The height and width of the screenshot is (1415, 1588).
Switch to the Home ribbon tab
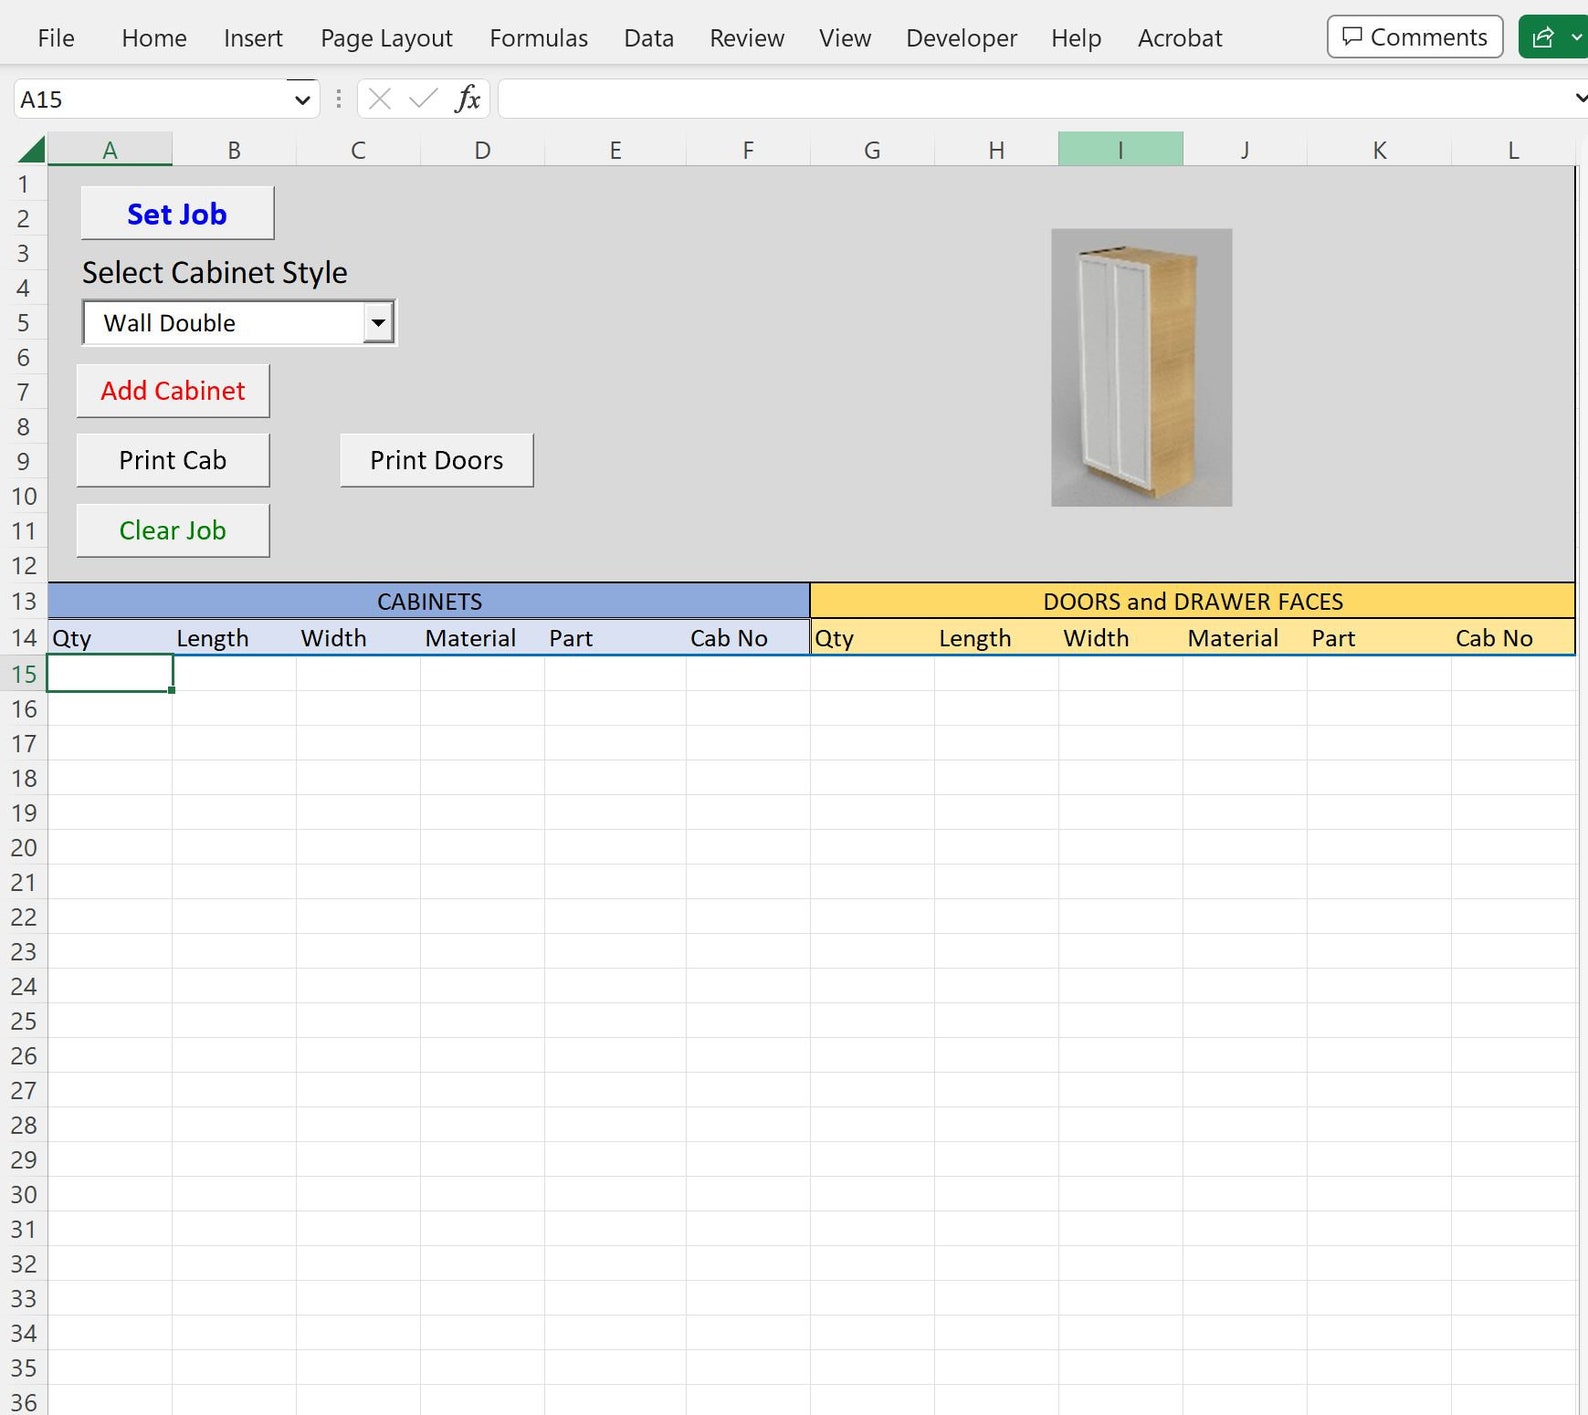click(154, 38)
